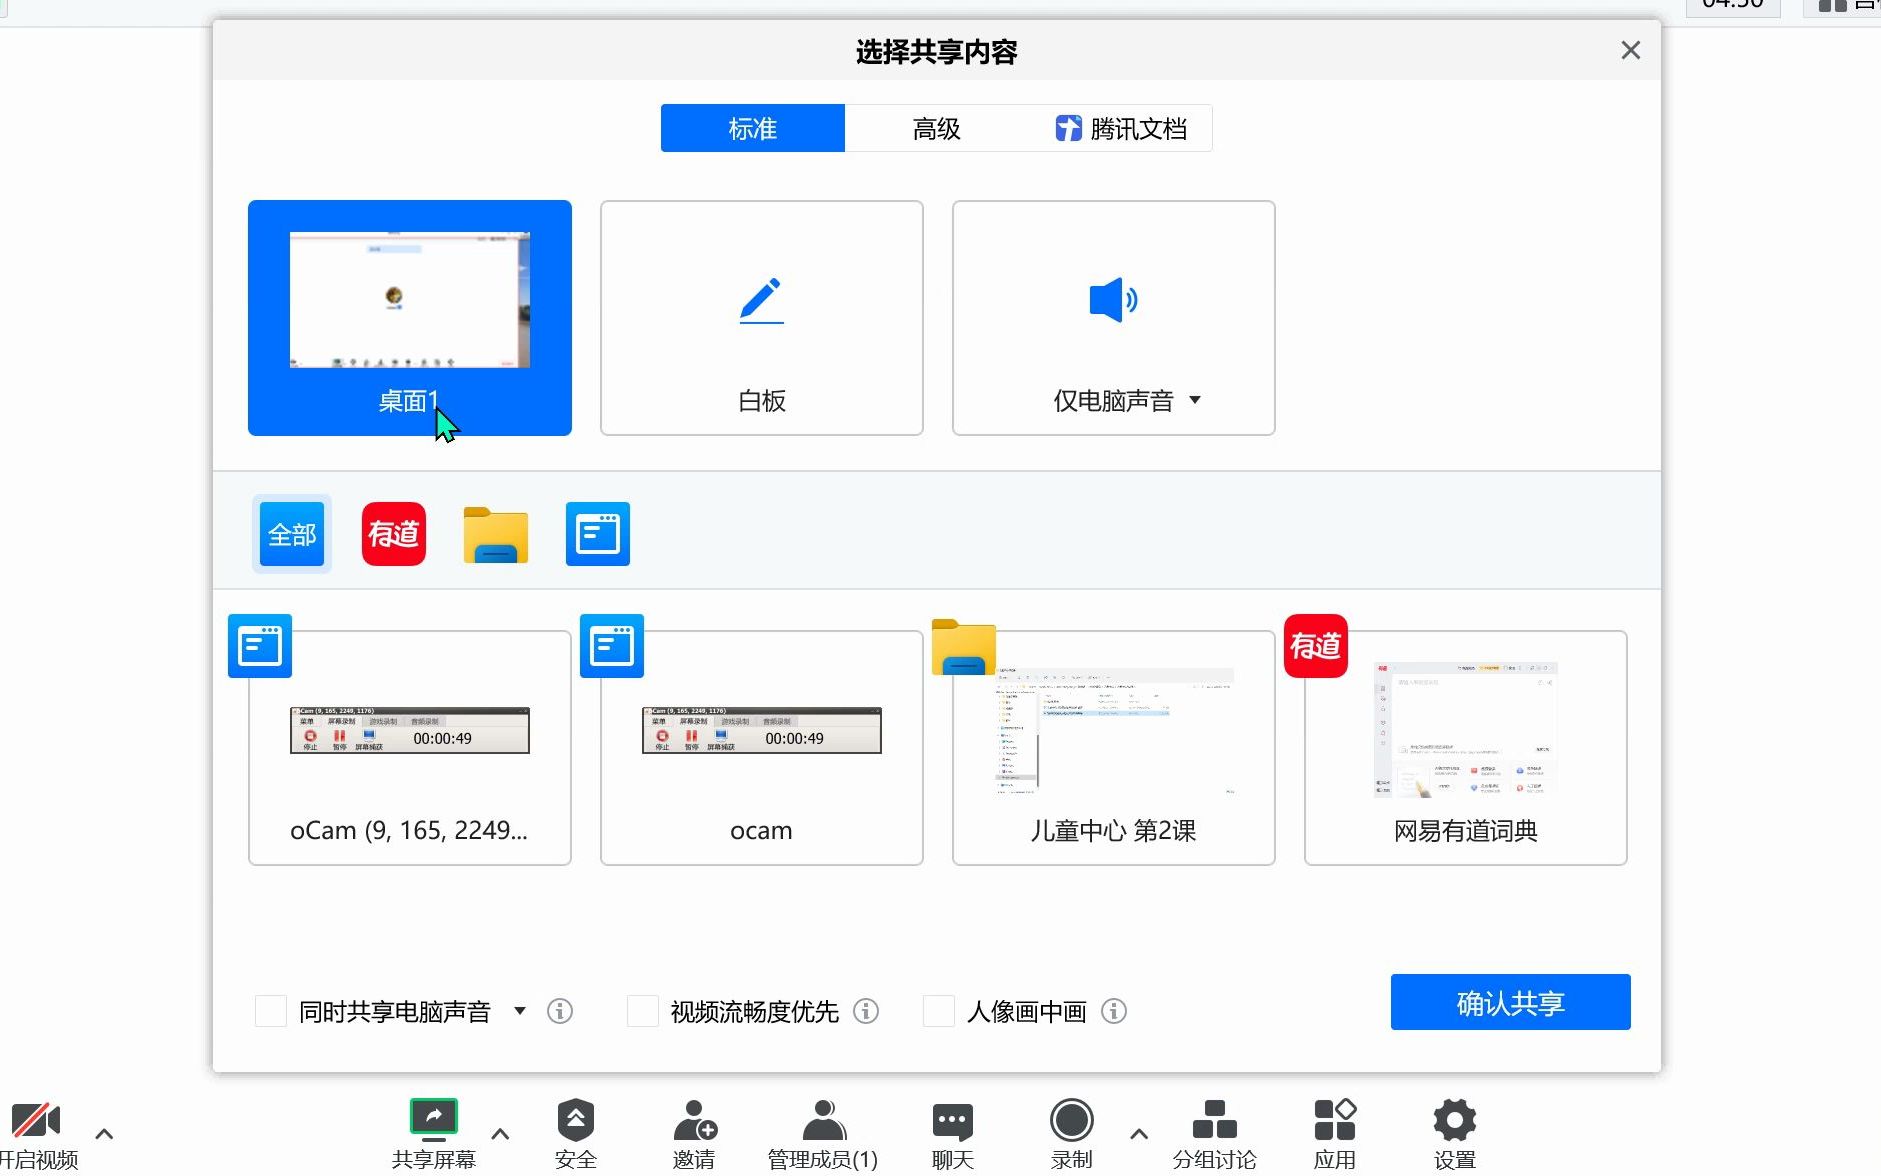Screen dimensions: 1881x1176
Task: Click the folder badge on 儿童中心 第2课
Action: 964,648
